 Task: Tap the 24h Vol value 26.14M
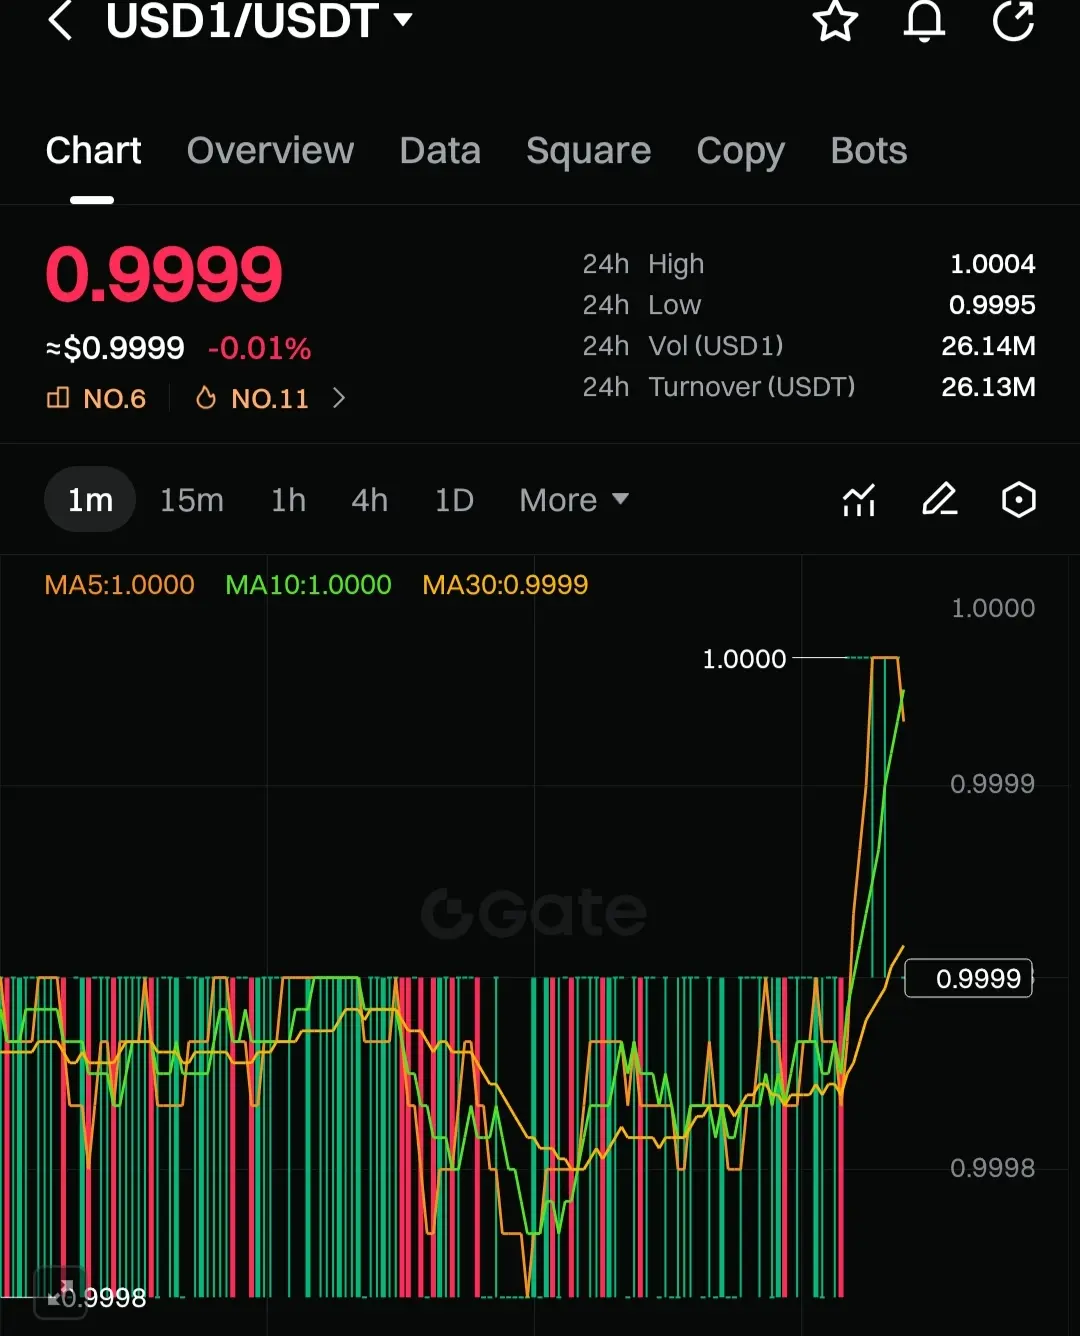point(988,346)
